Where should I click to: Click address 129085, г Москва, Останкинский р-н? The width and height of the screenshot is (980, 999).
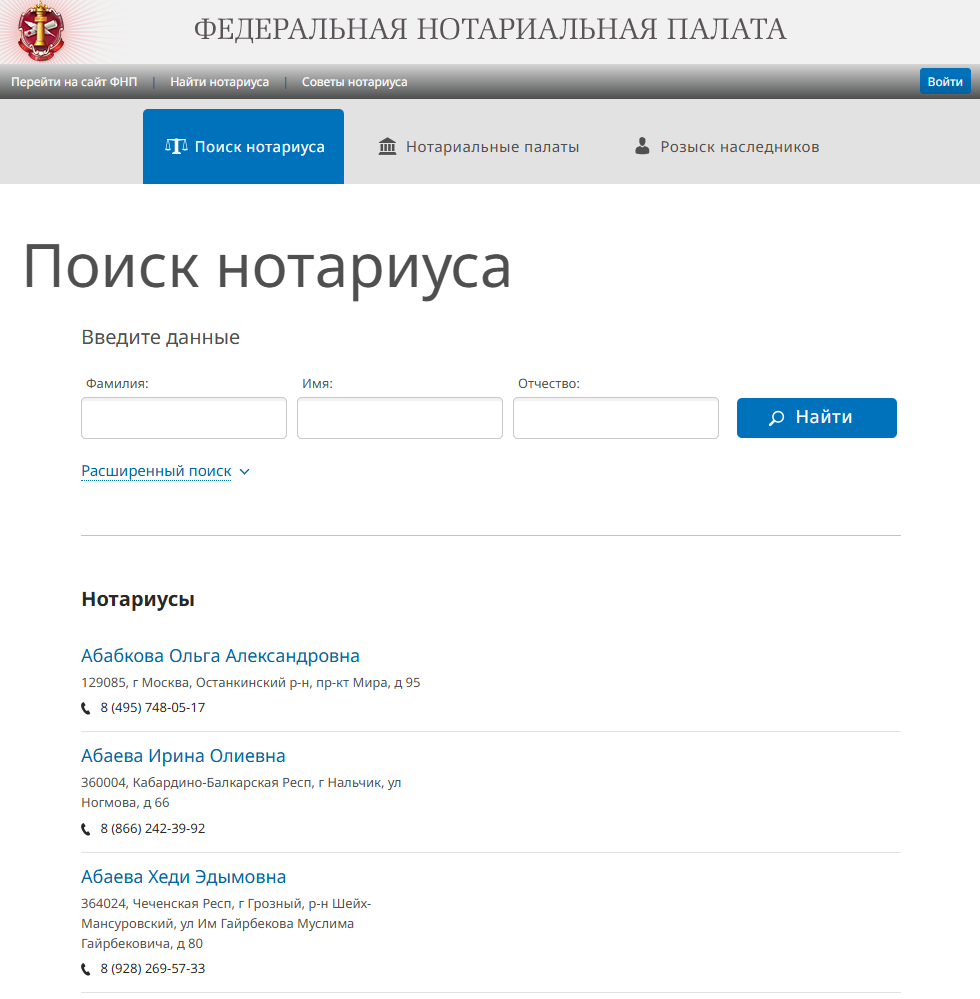point(250,683)
